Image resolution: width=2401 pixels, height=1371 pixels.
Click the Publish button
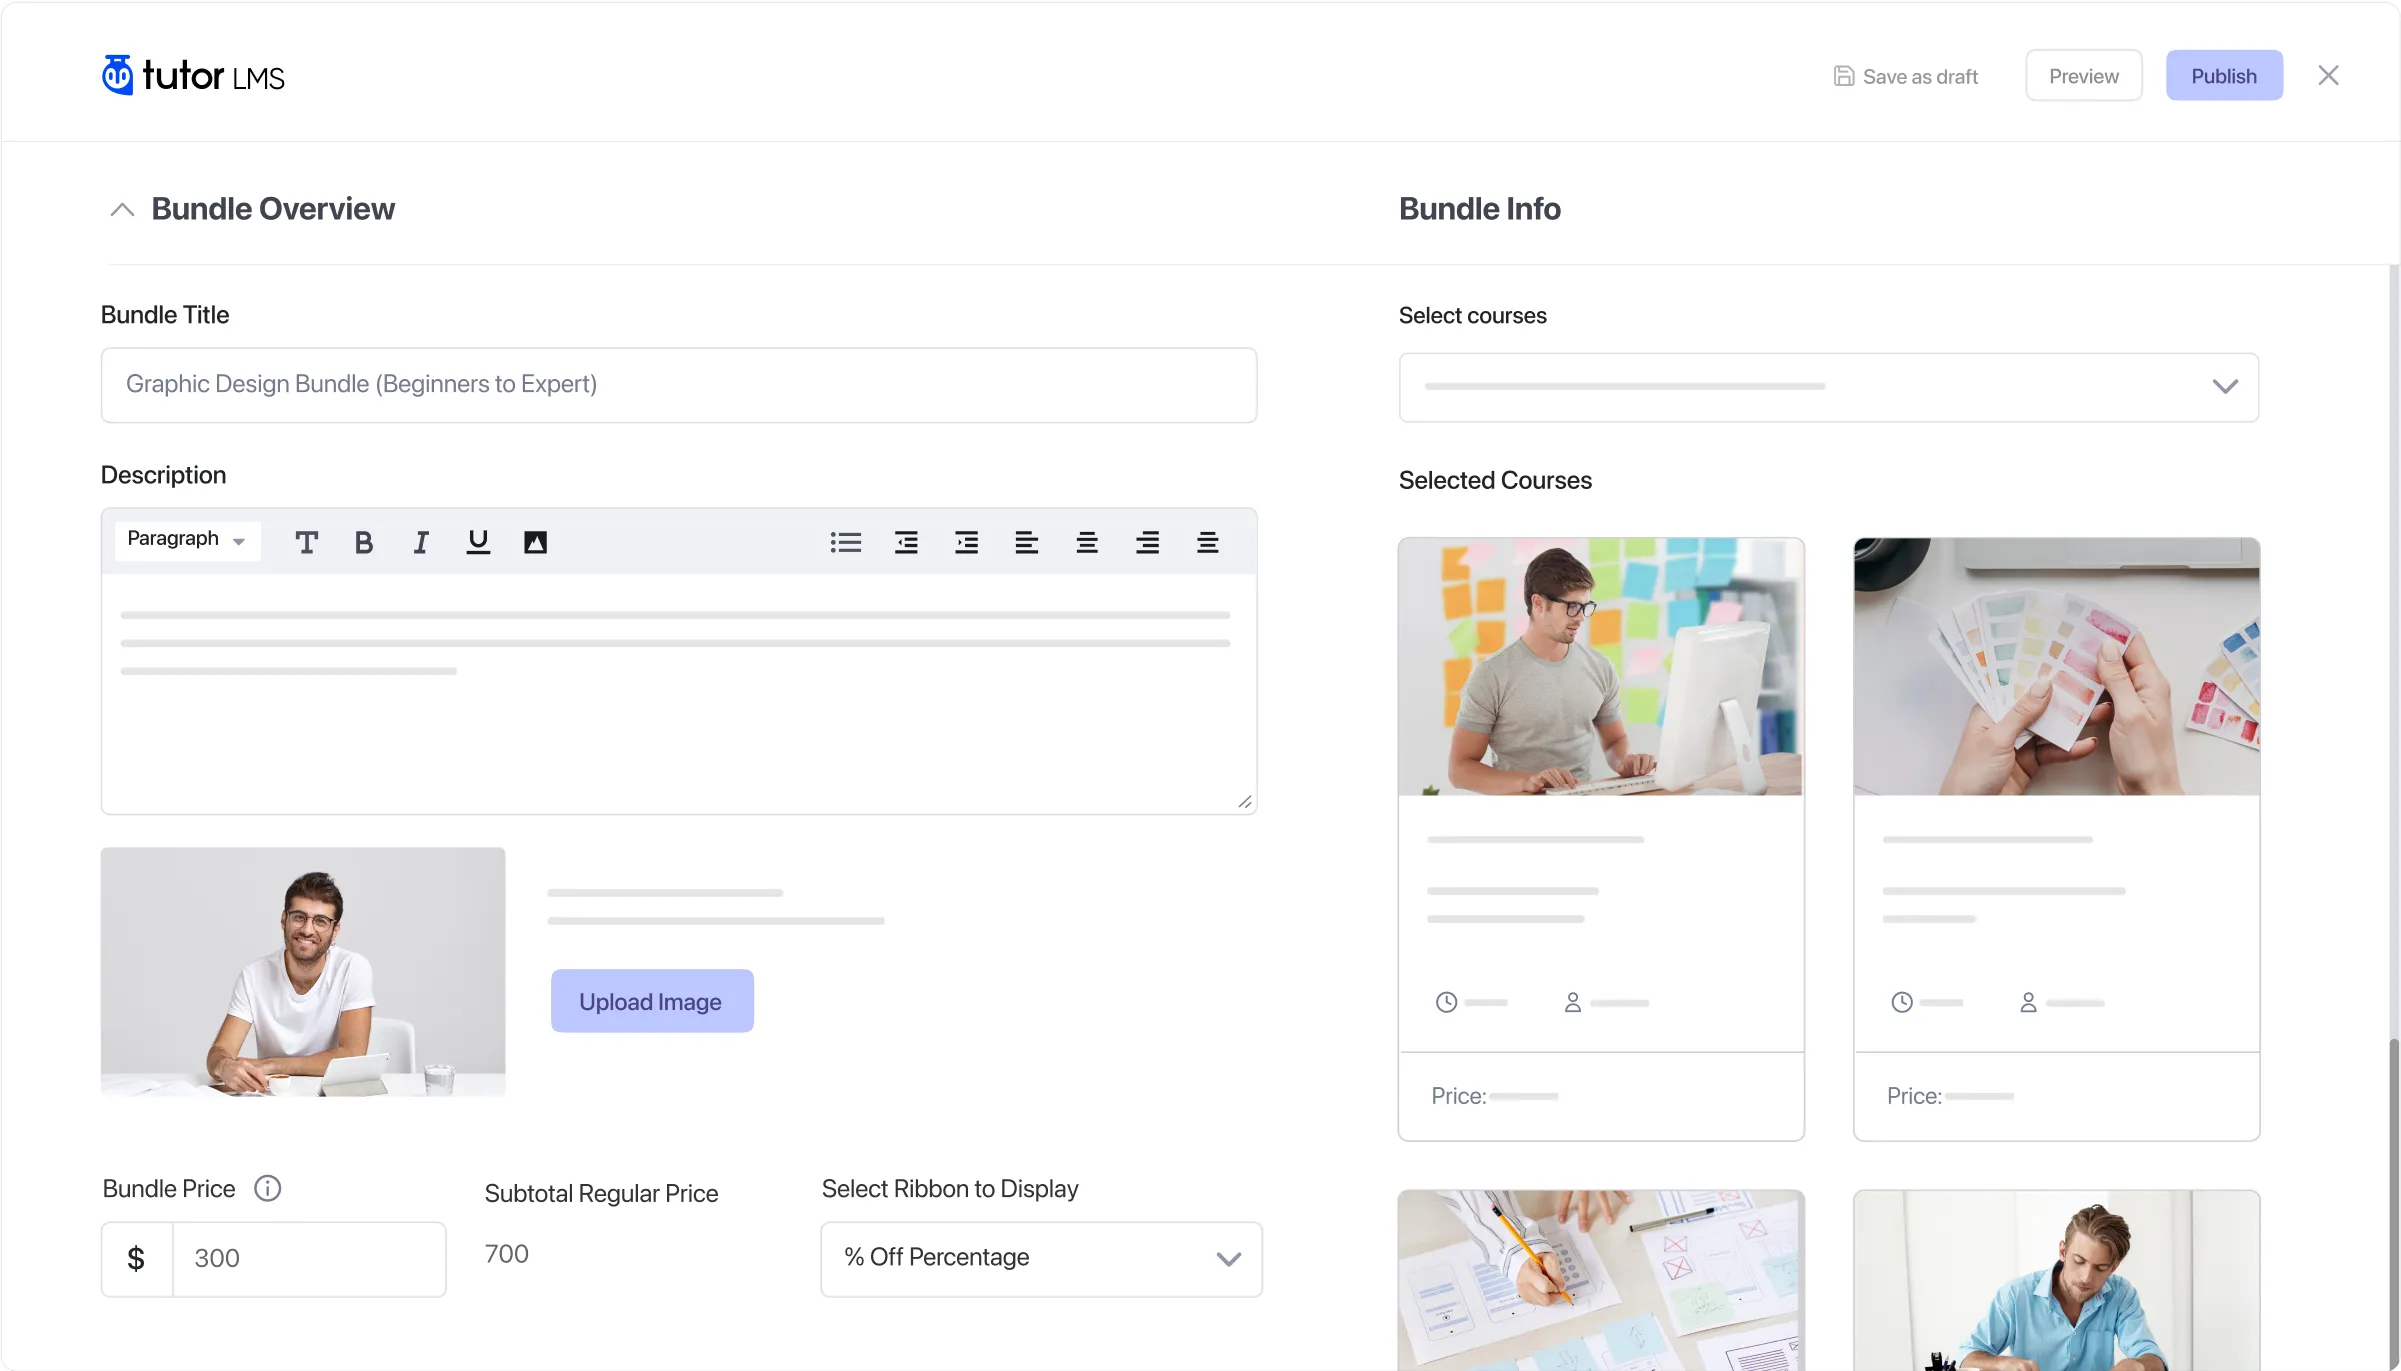tap(2225, 76)
